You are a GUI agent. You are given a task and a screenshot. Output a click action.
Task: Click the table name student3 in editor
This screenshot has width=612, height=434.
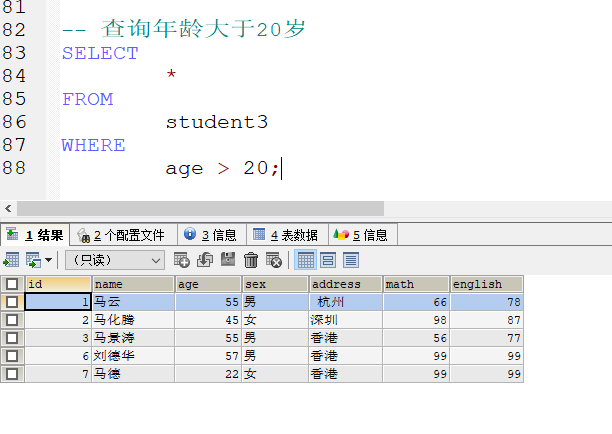coord(217,122)
